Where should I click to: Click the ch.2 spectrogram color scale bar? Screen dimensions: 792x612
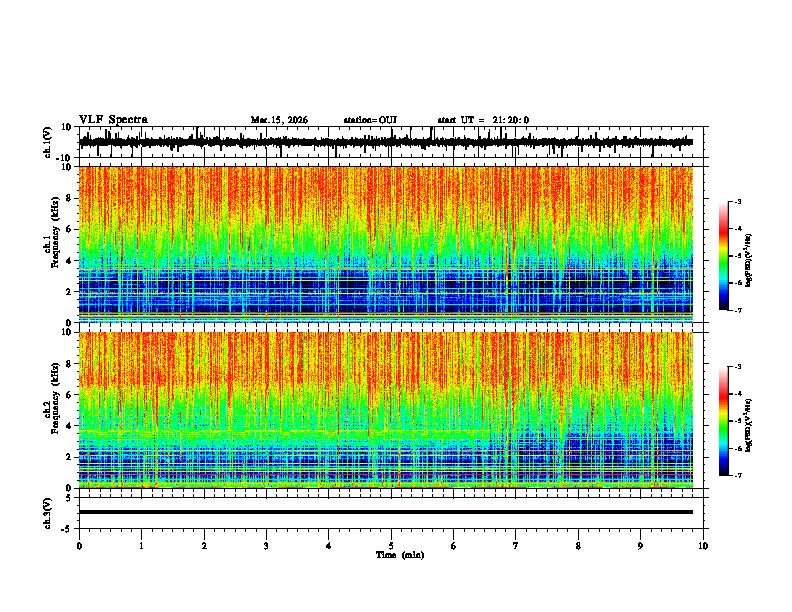[x=724, y=421]
